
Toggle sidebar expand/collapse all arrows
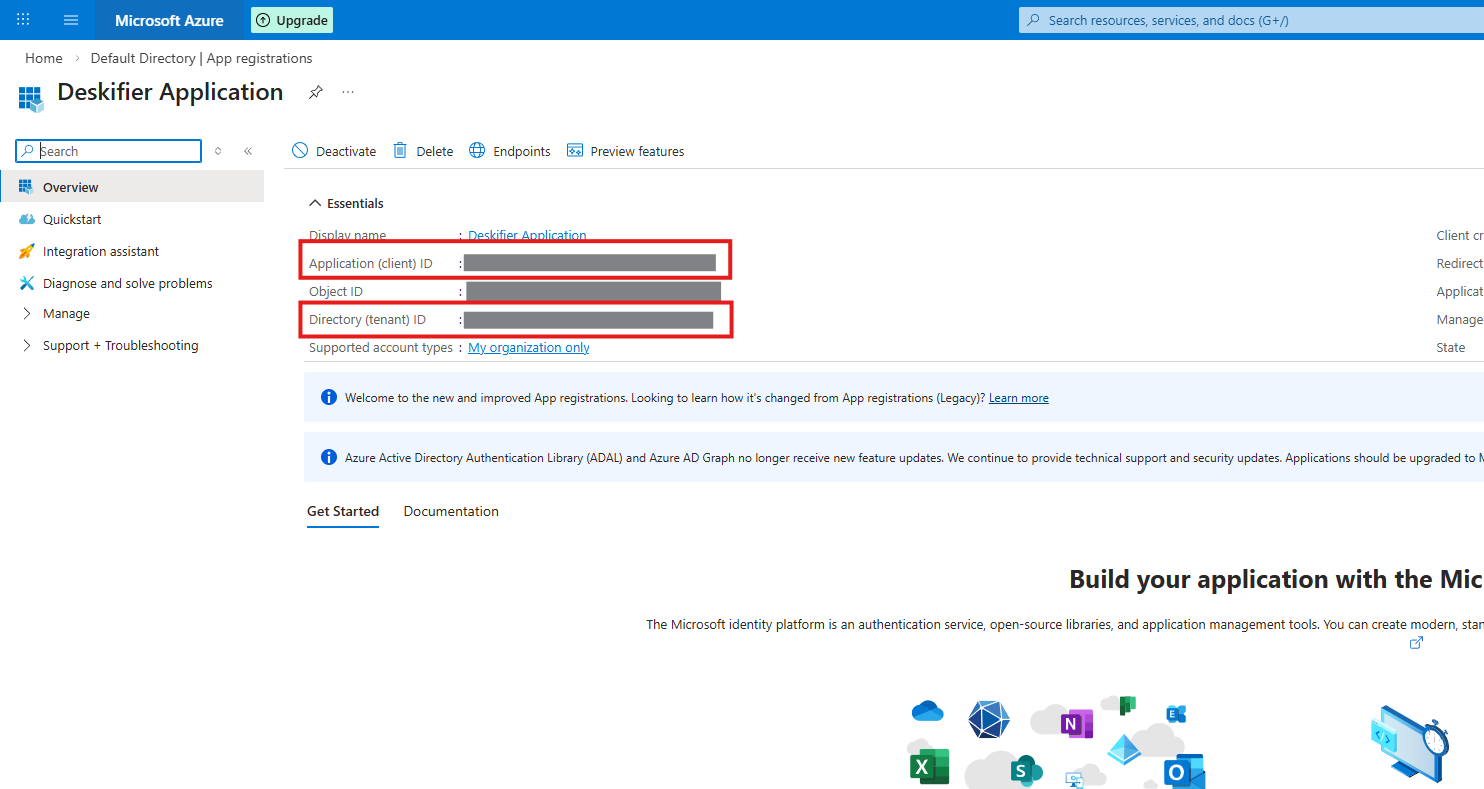[218, 151]
